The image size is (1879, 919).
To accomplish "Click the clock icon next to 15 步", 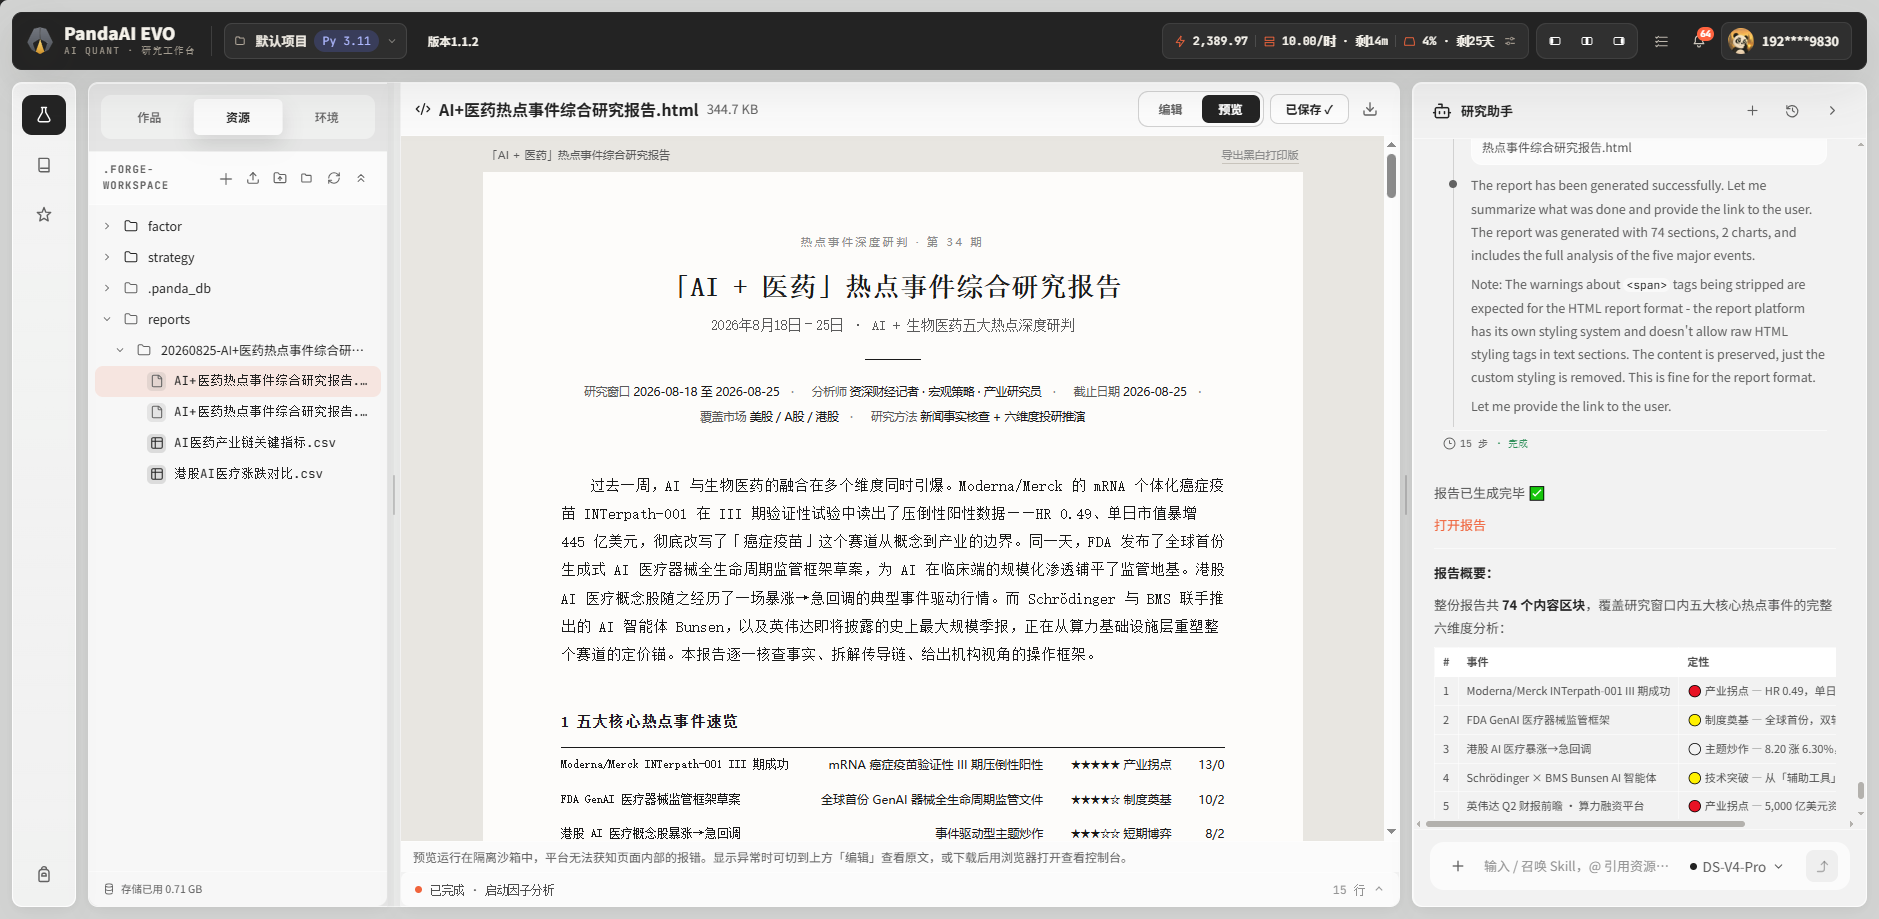I will 1449,443.
